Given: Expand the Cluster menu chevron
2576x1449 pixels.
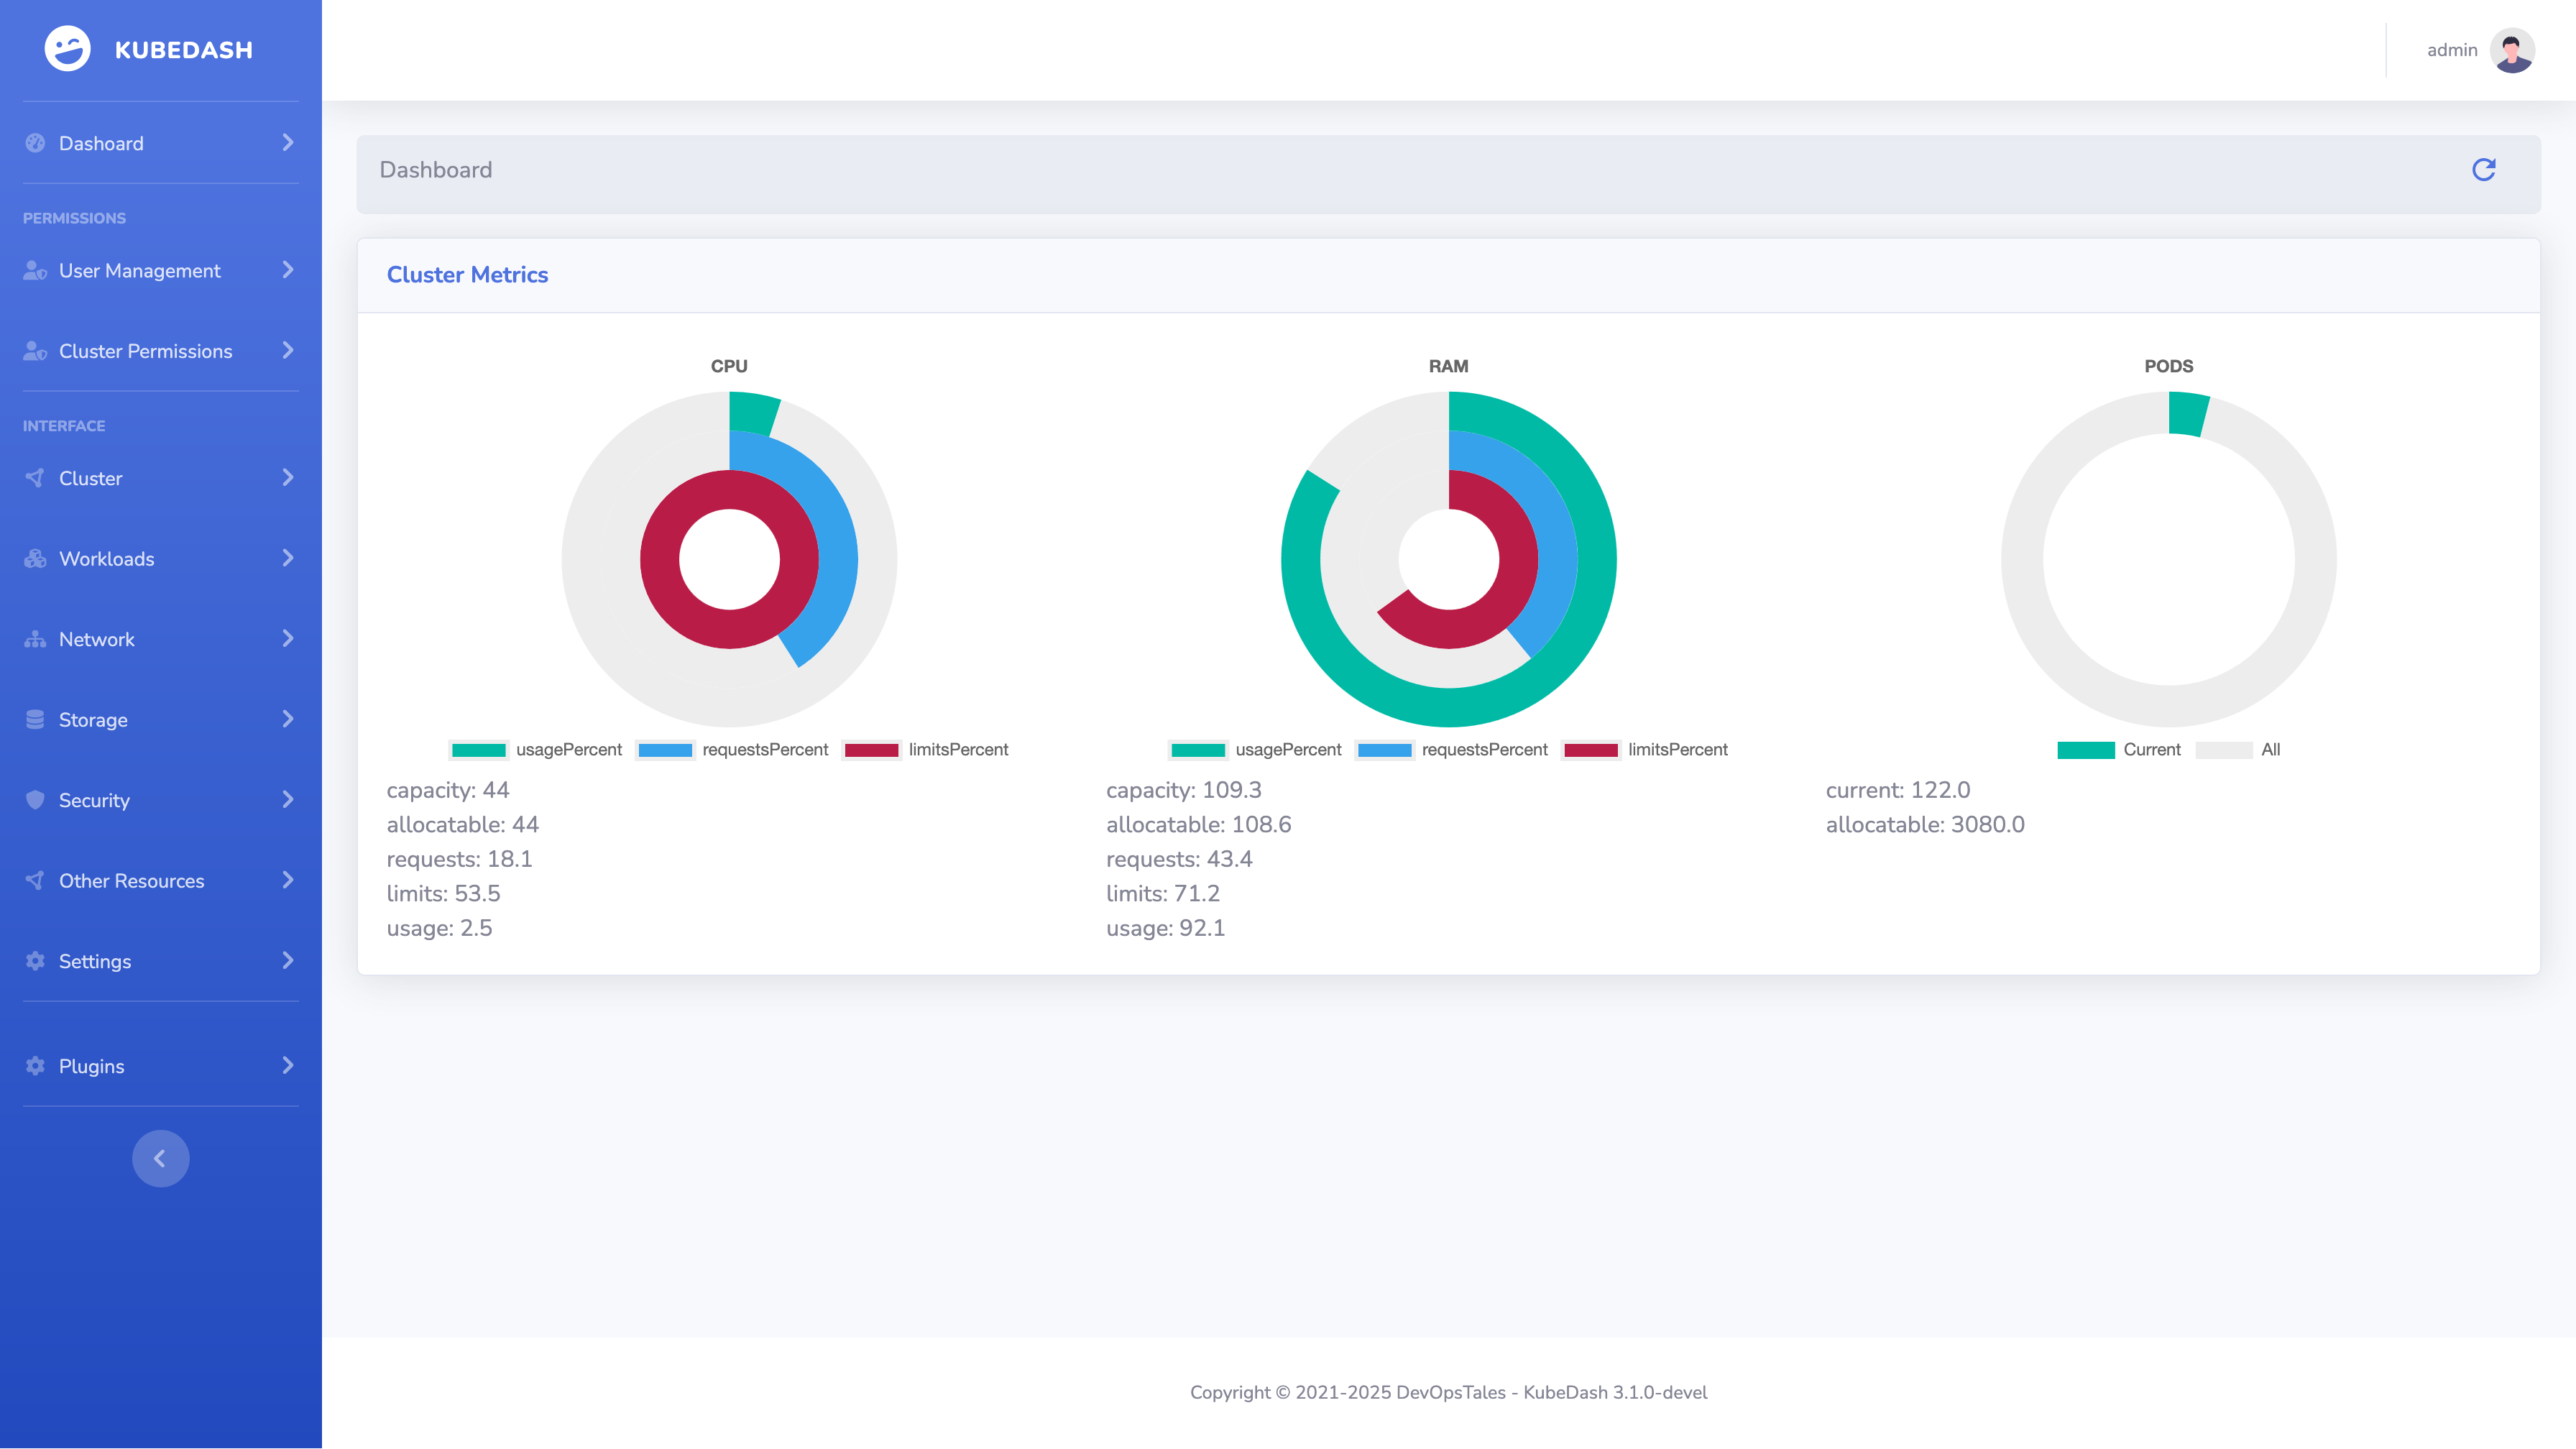Looking at the screenshot, I should pyautogui.click(x=288, y=477).
